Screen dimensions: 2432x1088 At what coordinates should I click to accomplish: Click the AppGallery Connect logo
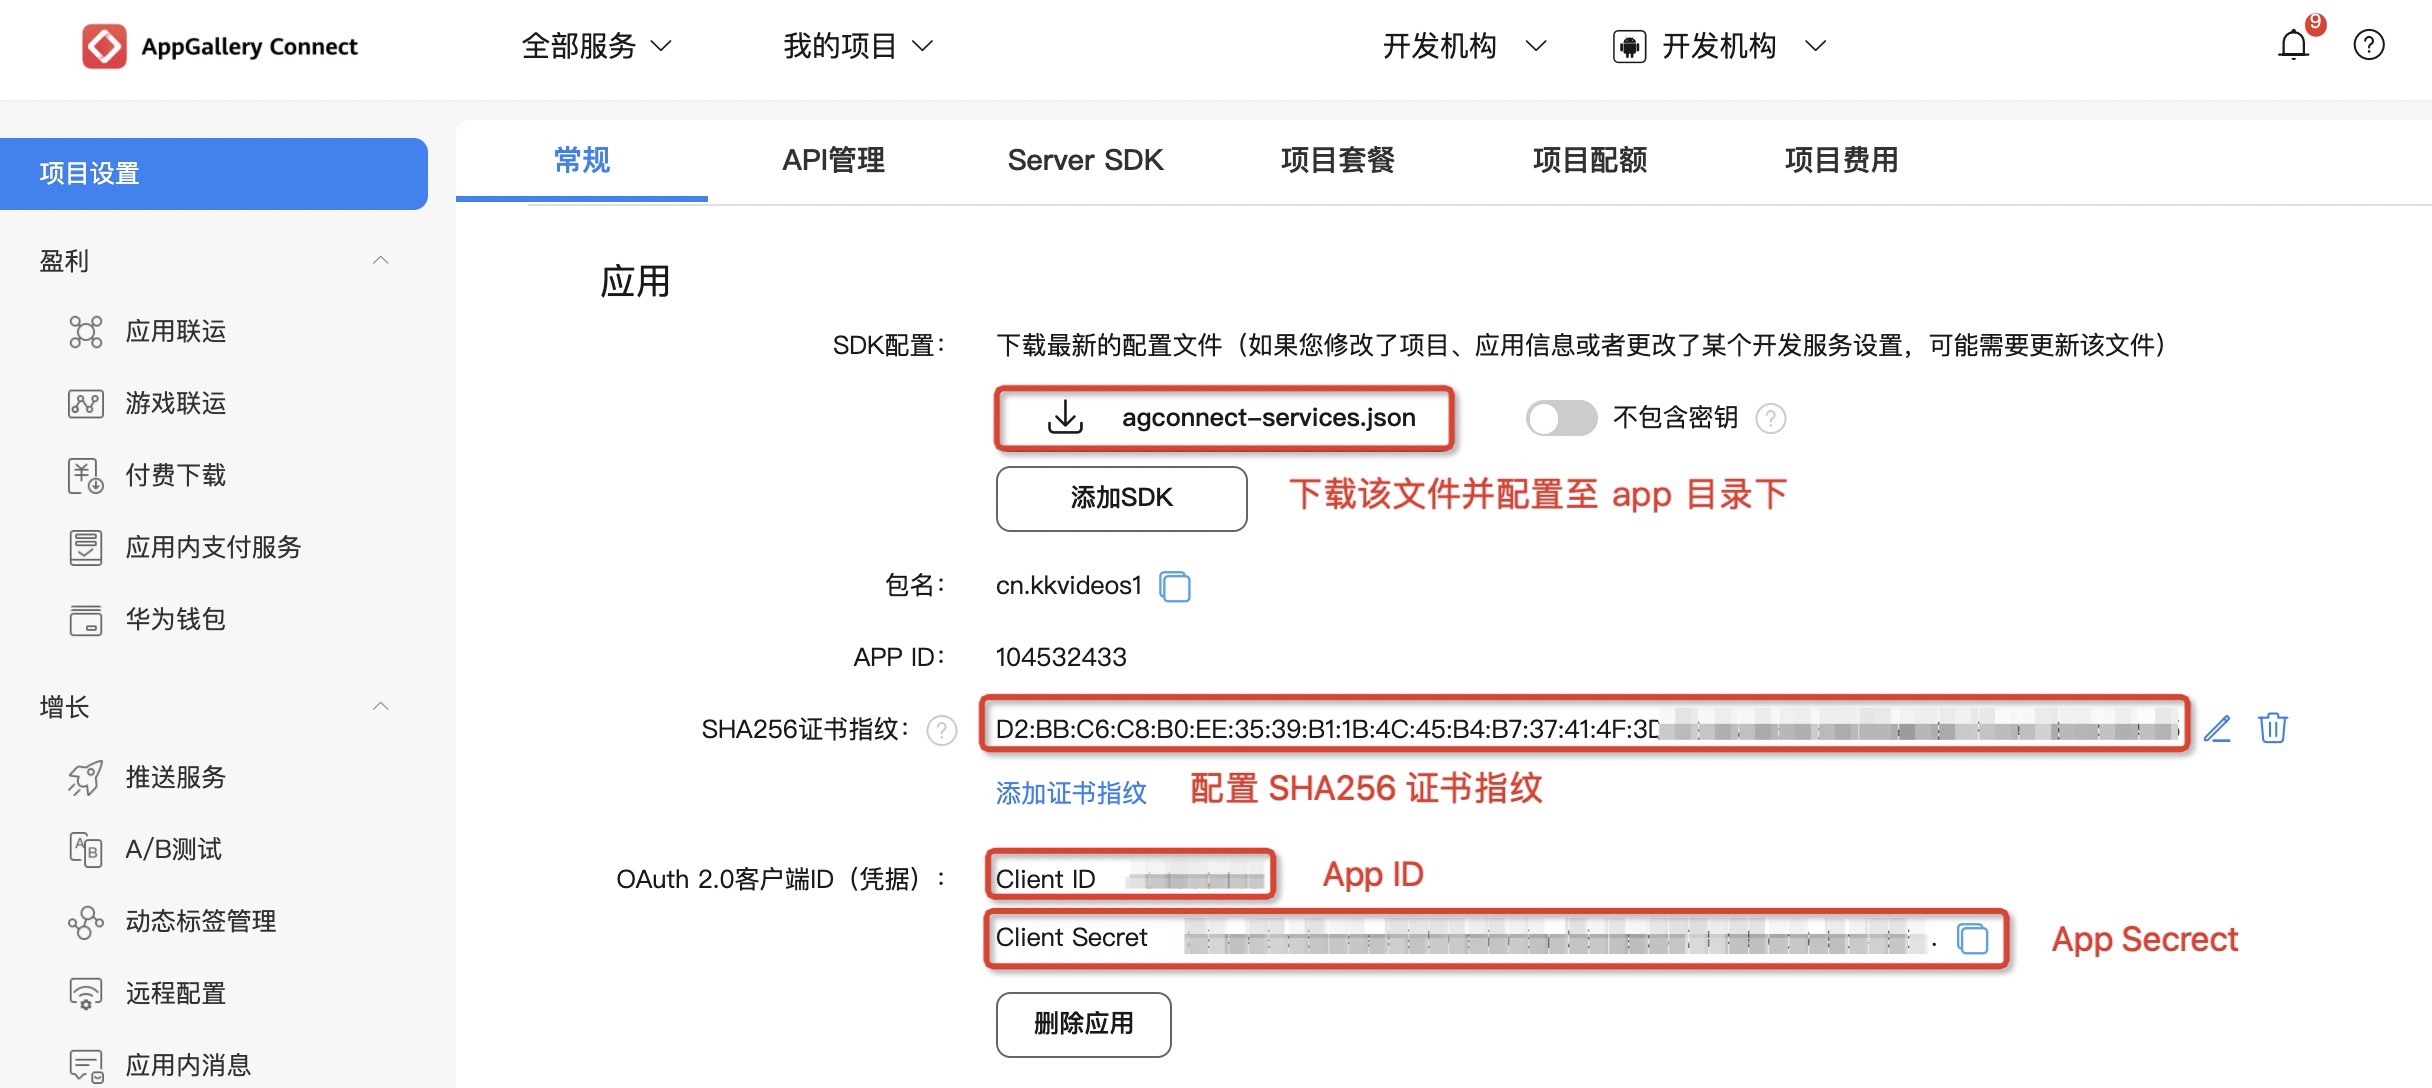(x=220, y=47)
